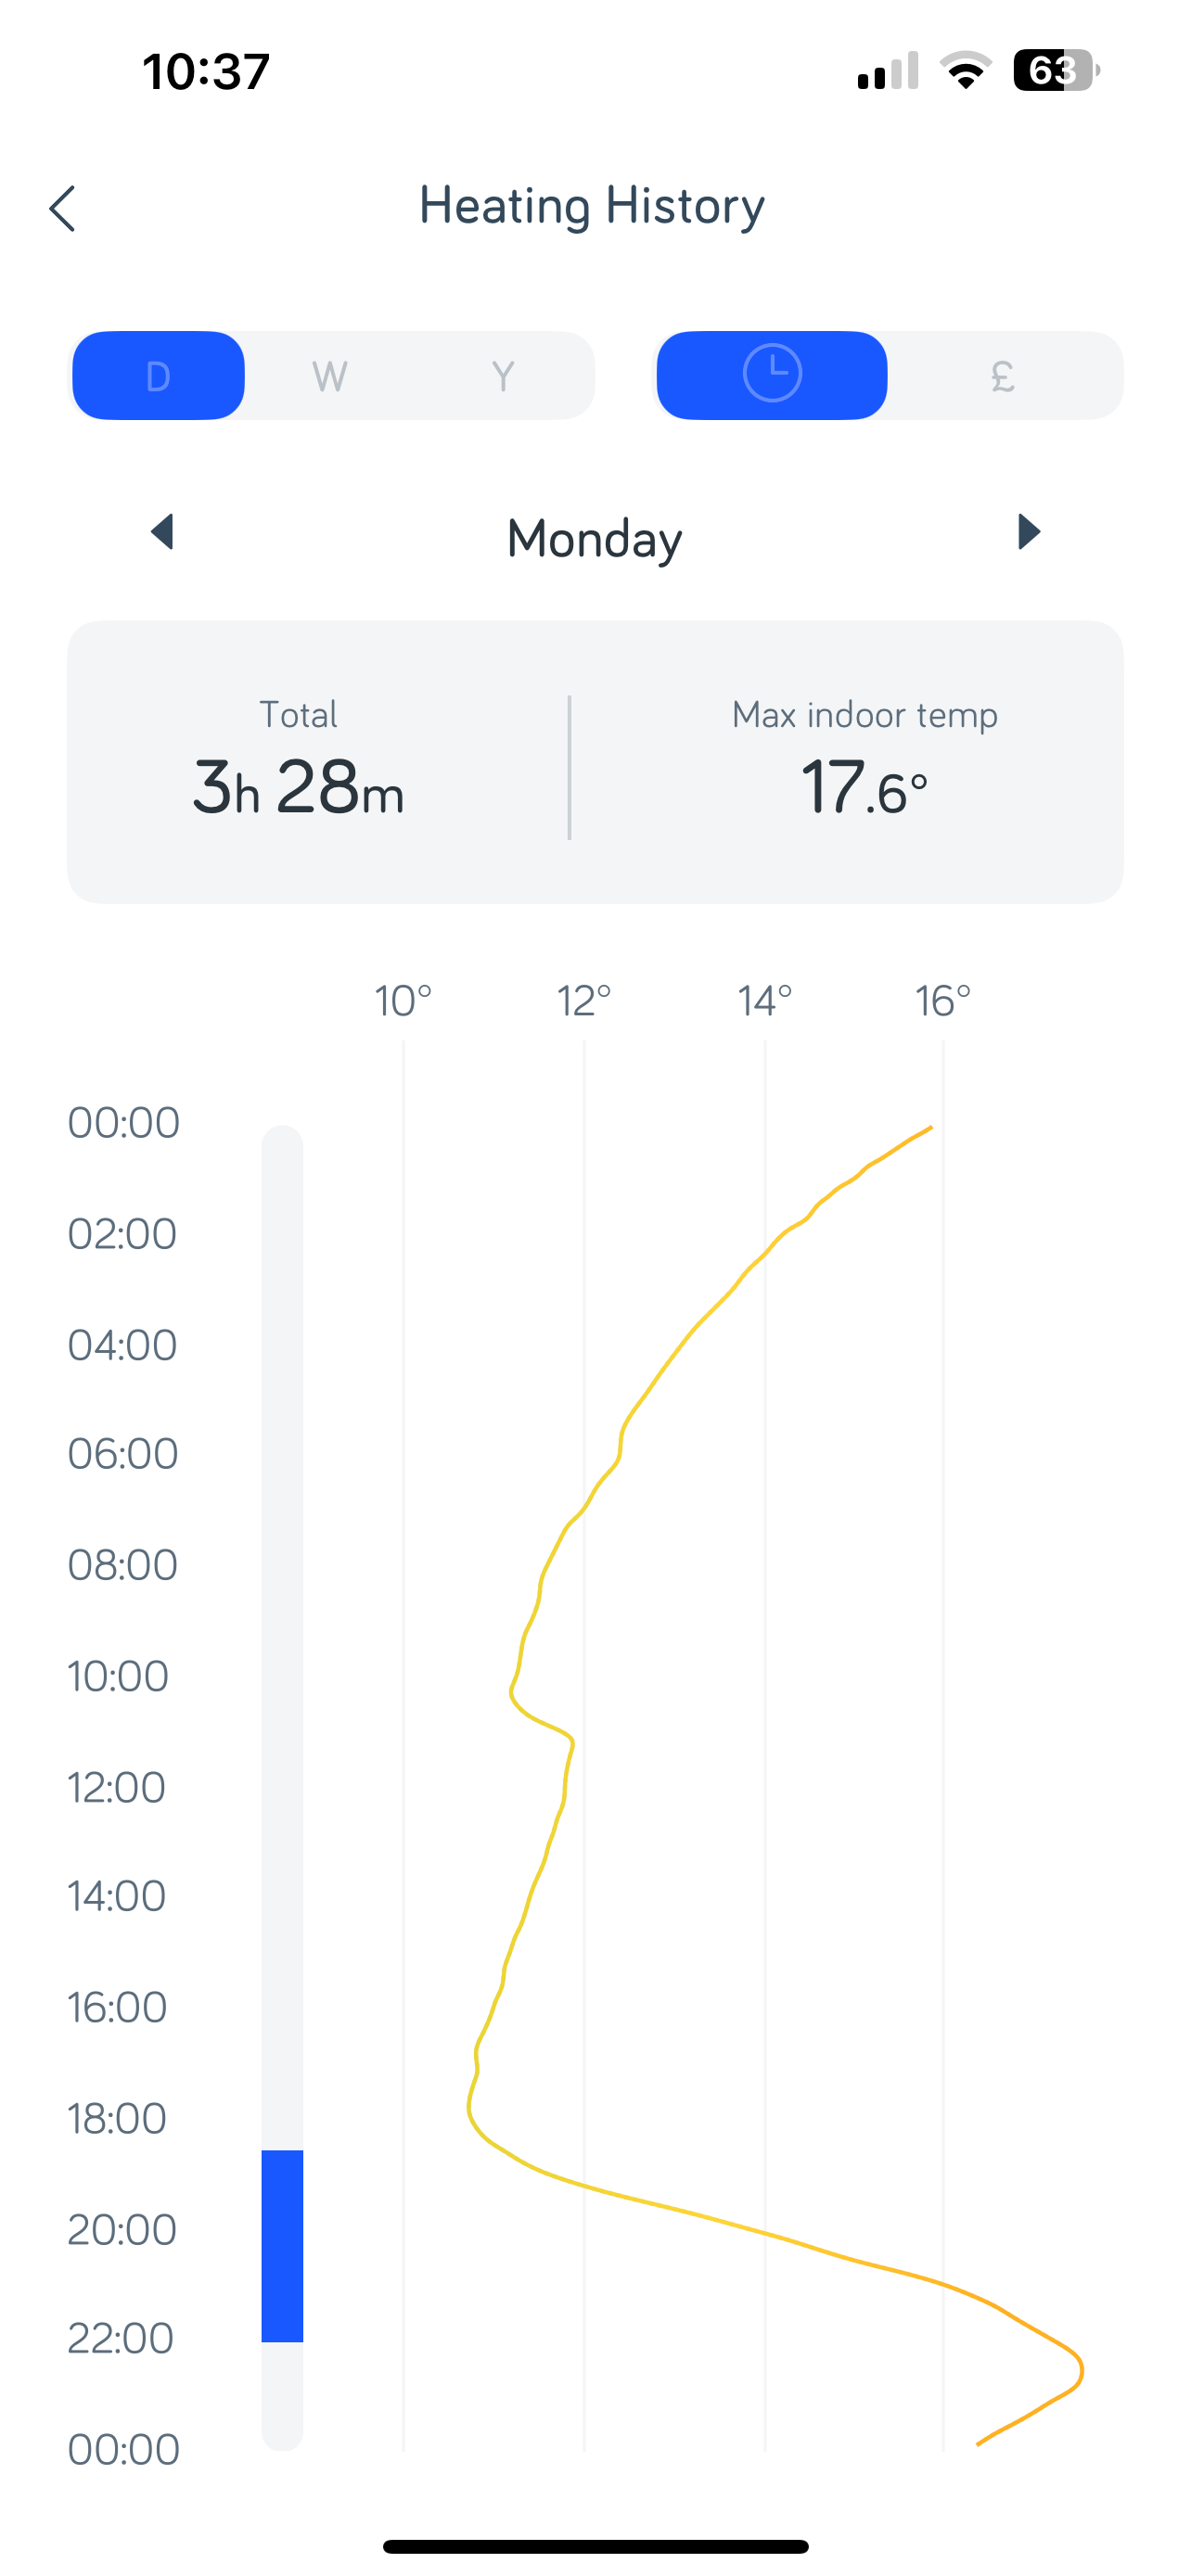Screen dimensions: 1191x2576
Task: Tap the Total 3h 28m summary
Action: (298, 762)
